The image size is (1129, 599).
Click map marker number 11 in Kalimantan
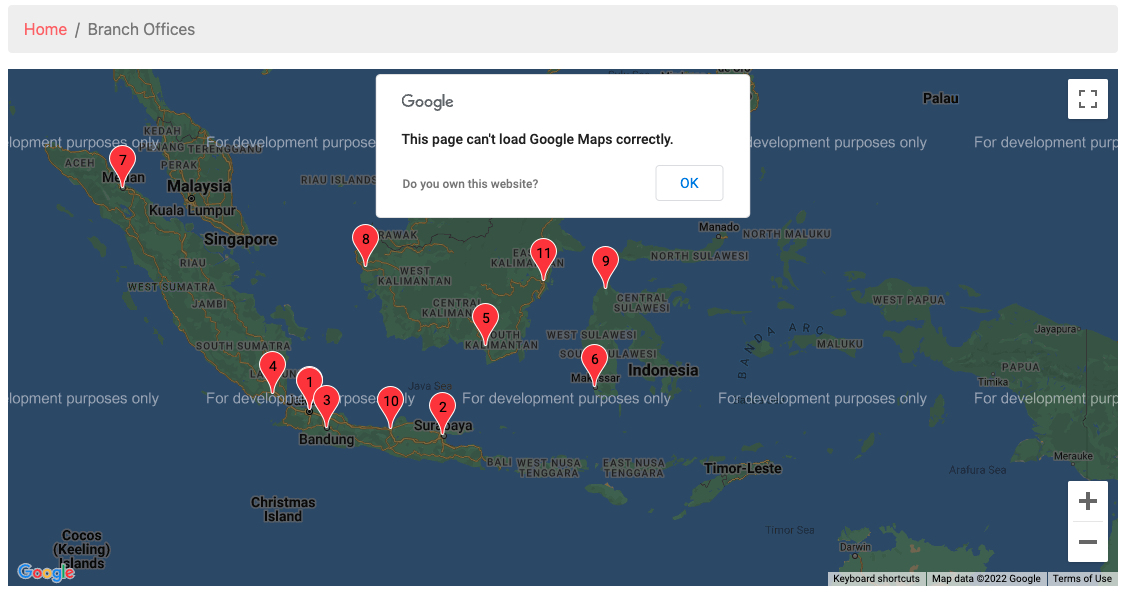point(543,254)
